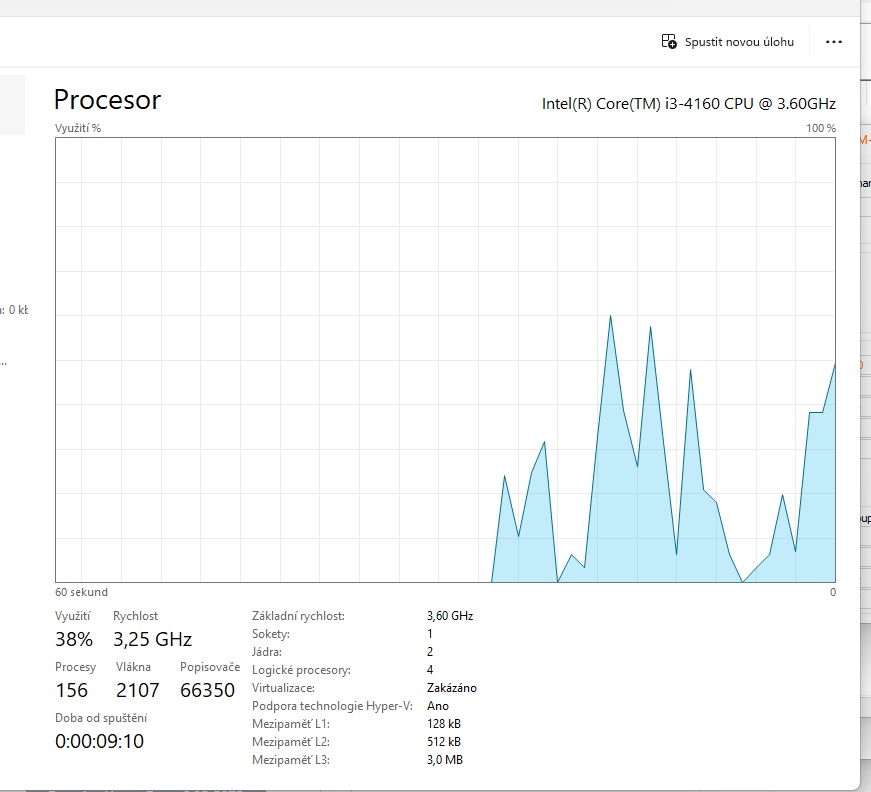
Task: Click the Mezipaměť L3 3,0 MB value
Action: tap(444, 760)
